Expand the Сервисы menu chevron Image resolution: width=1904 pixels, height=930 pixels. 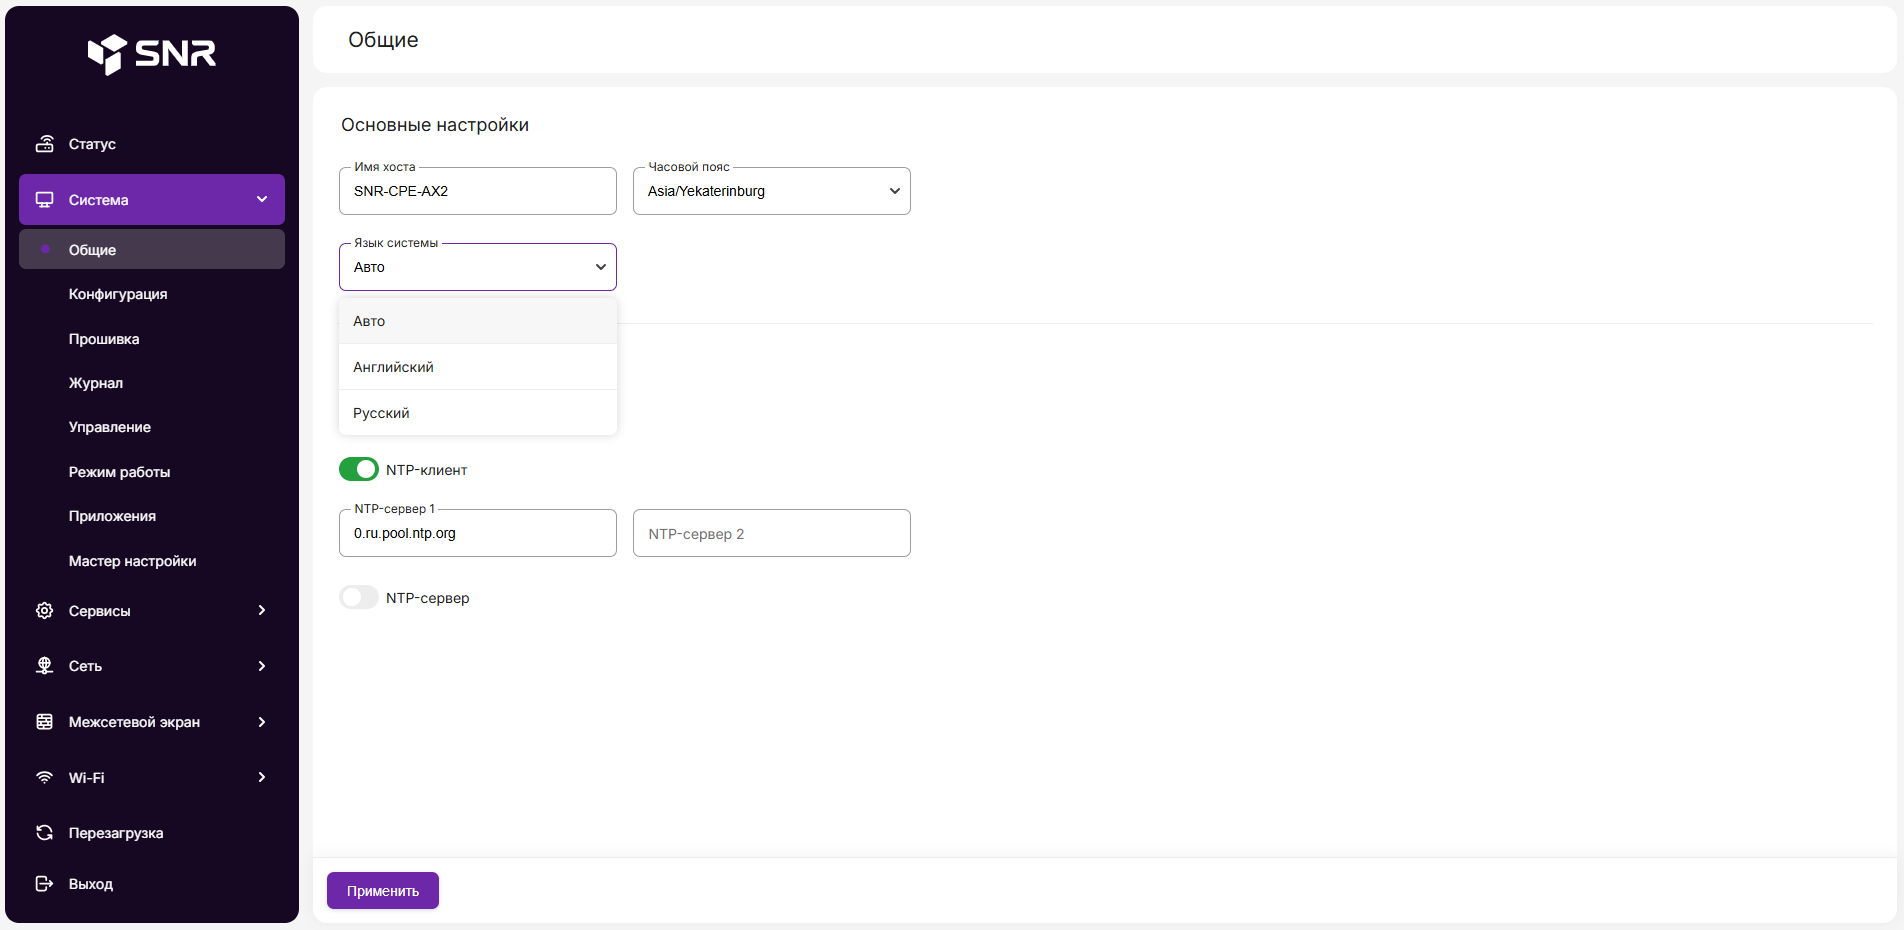tap(262, 611)
